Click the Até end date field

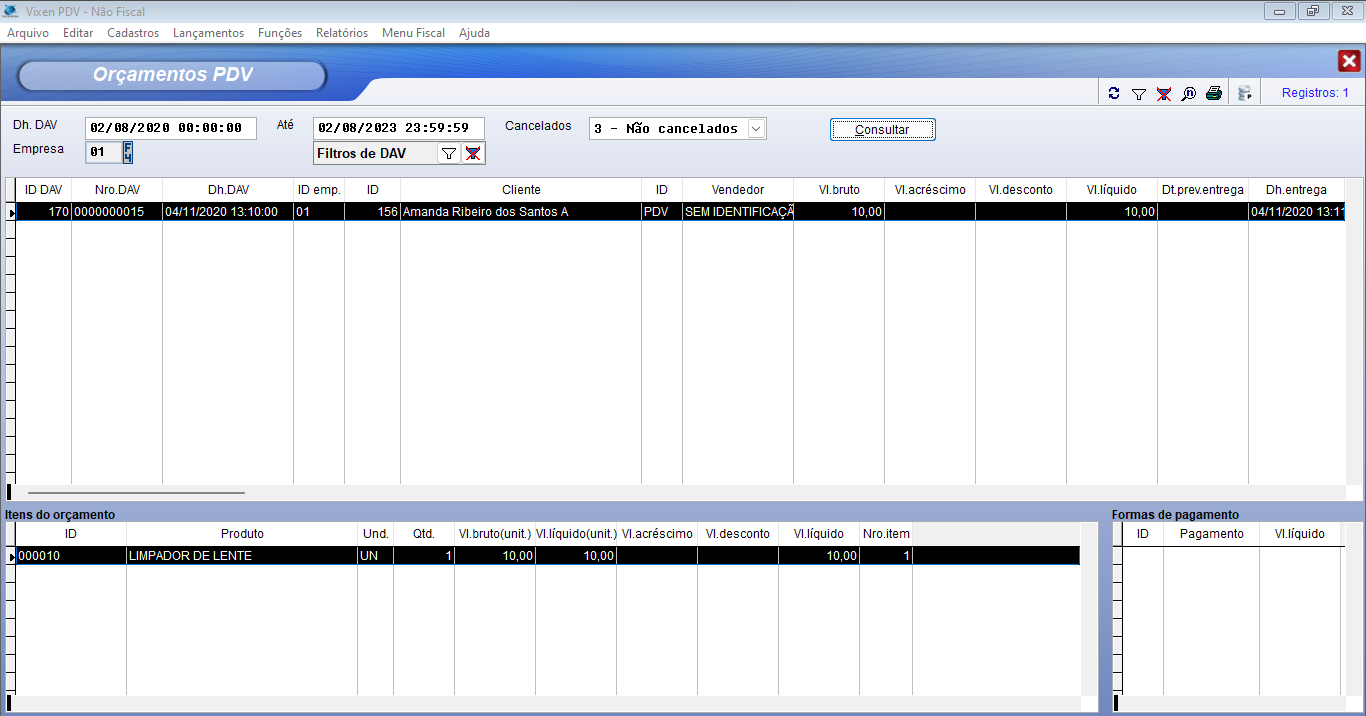click(x=398, y=128)
